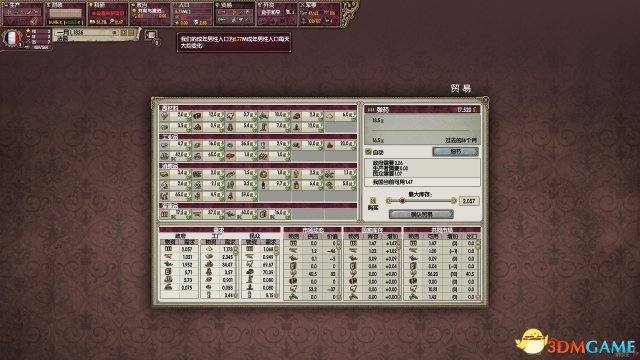The width and height of the screenshot is (640, 360).
Task: Open the 人口 (Population) tab
Action: pyautogui.click(x=193, y=13)
